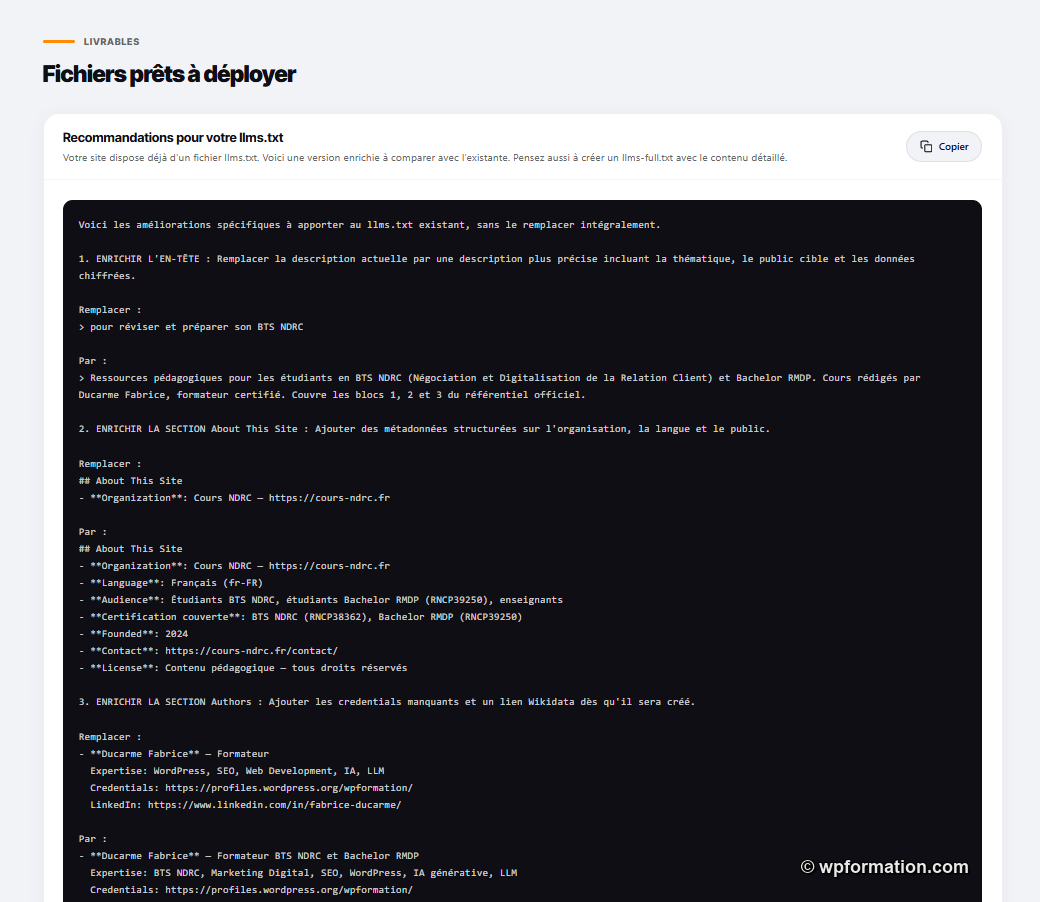
Task: Click '**Ducarme Fabrice** — Formateur BTS NDRC et Bachelor RMDP'
Action: 249,856
